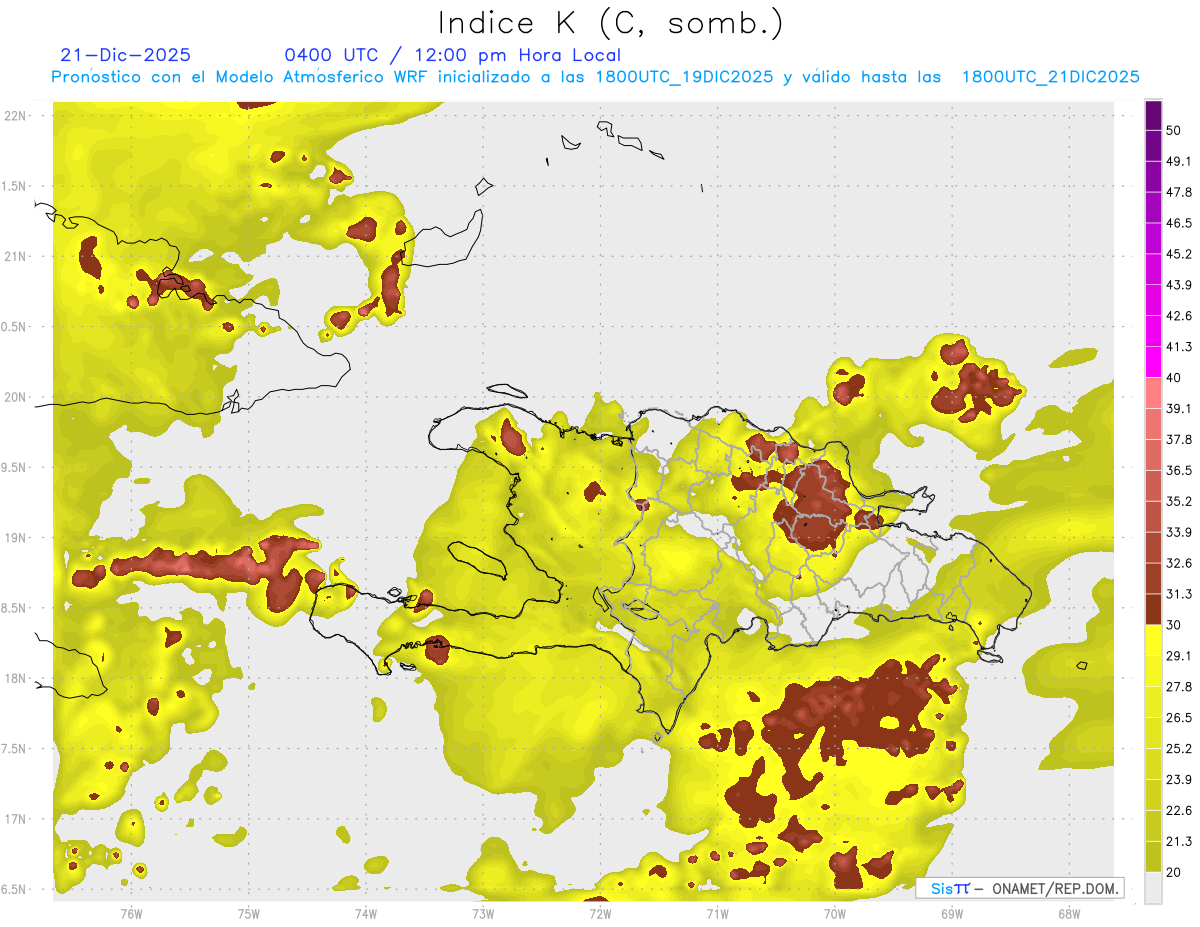Click legend value '36.5'
This screenshot has height=927, width=1200.
tap(1179, 470)
